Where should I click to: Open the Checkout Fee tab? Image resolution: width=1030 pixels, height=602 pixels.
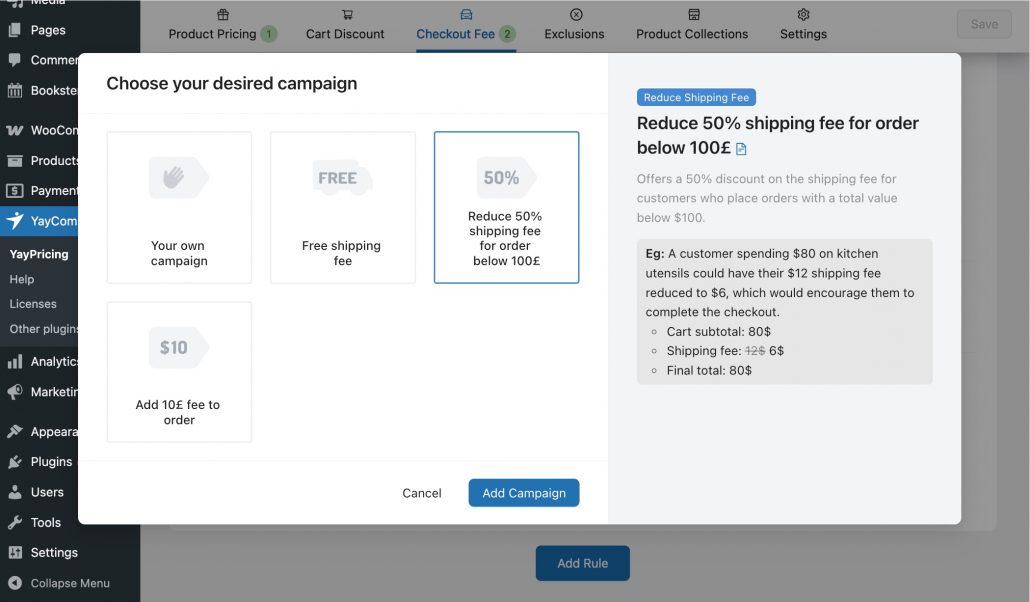[x=466, y=26]
